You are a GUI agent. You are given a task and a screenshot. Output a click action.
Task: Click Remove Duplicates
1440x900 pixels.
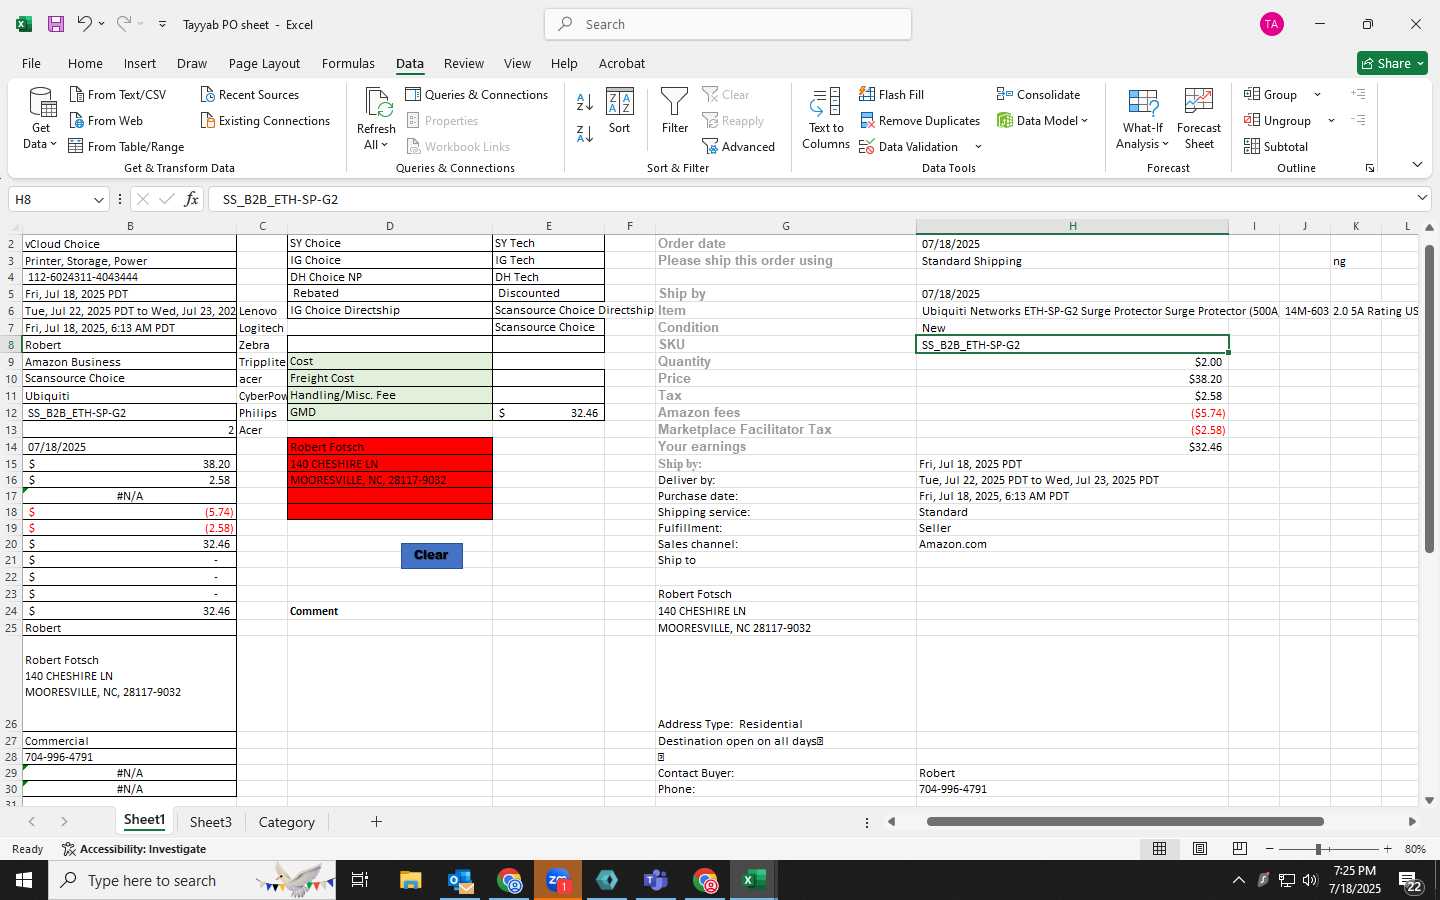coord(919,120)
